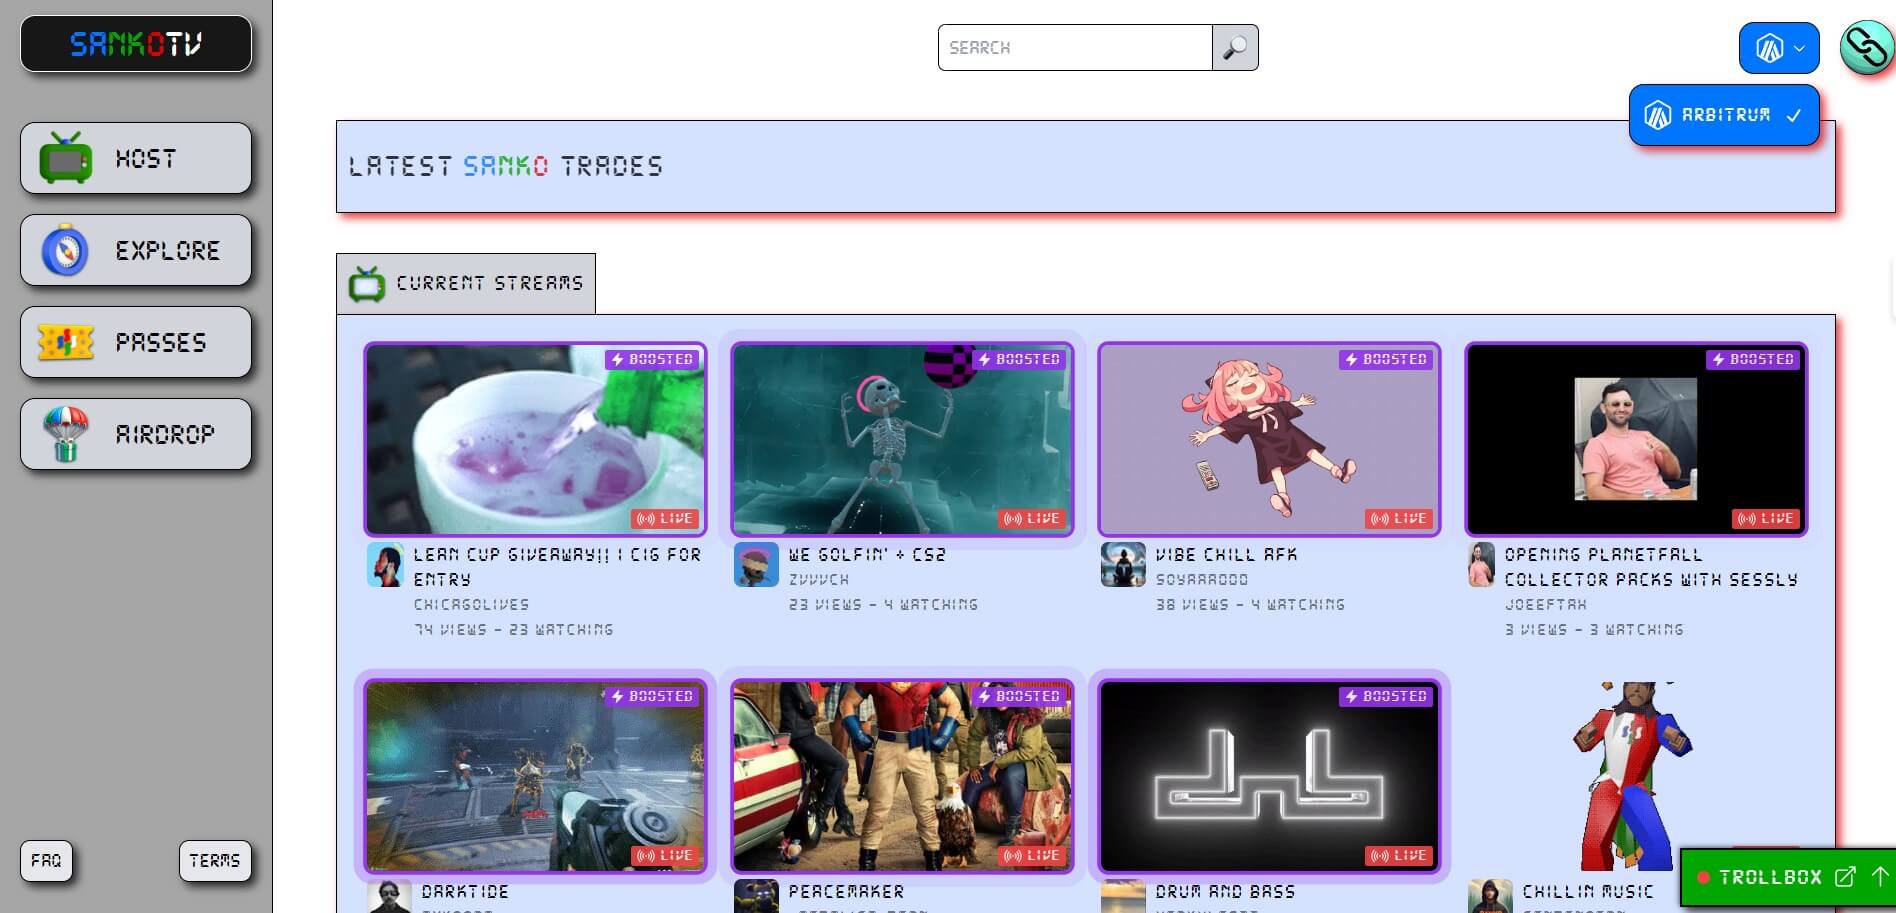Click the Vibe Chill AFK title

click(x=1226, y=555)
